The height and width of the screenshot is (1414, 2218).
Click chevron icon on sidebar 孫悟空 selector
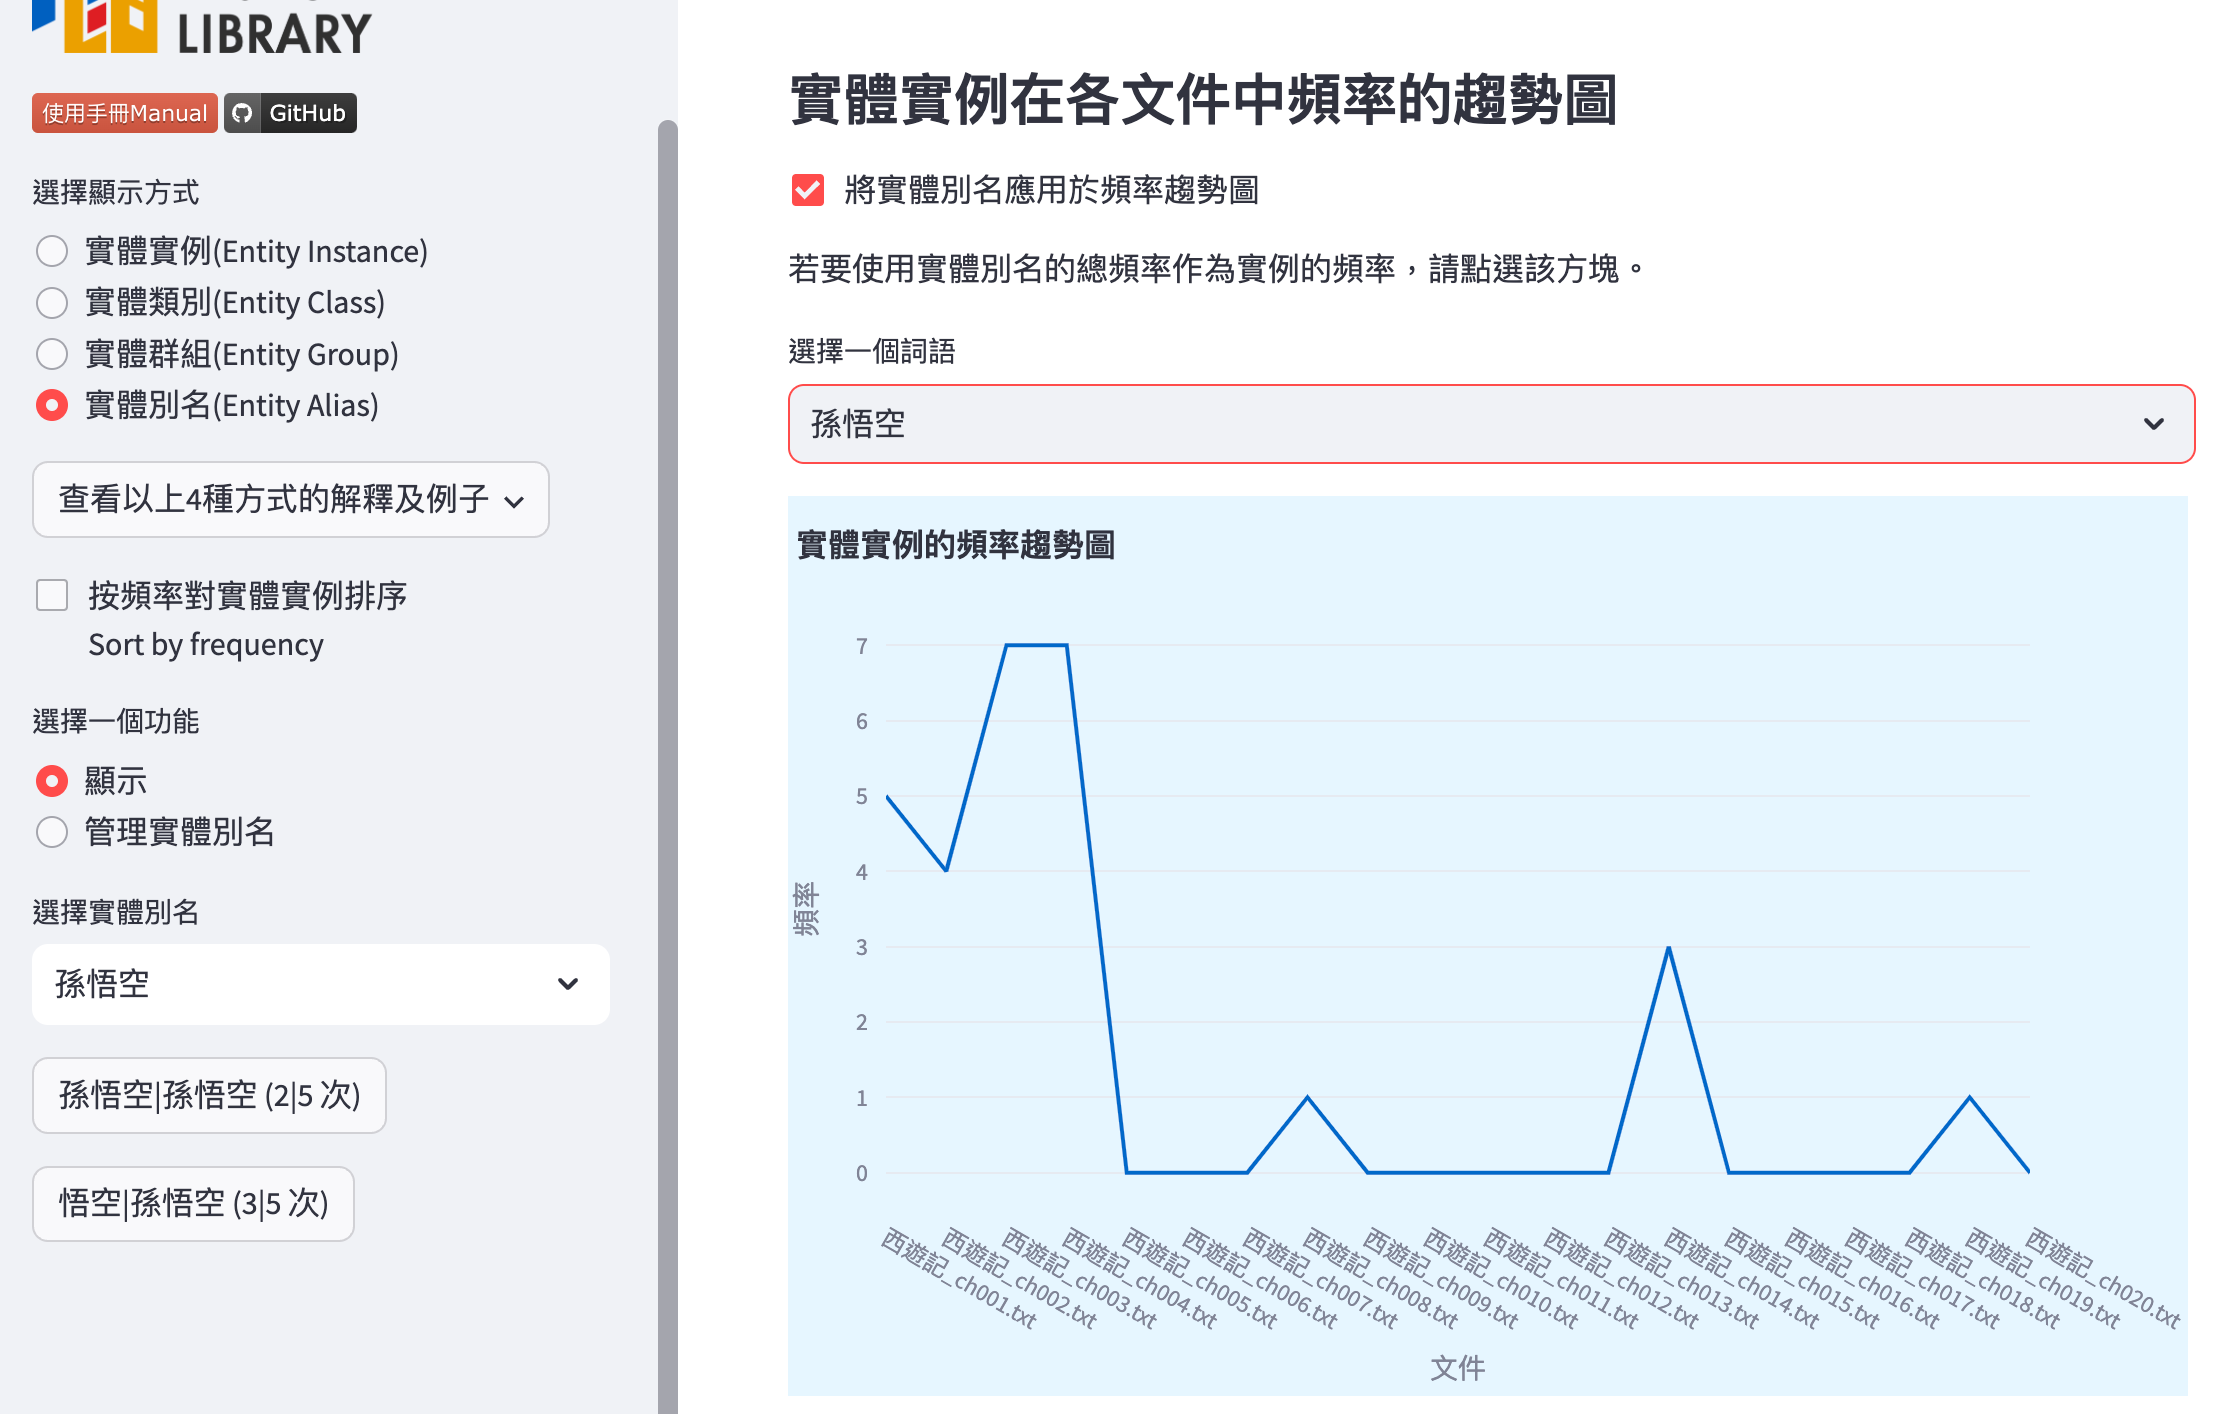[x=568, y=984]
